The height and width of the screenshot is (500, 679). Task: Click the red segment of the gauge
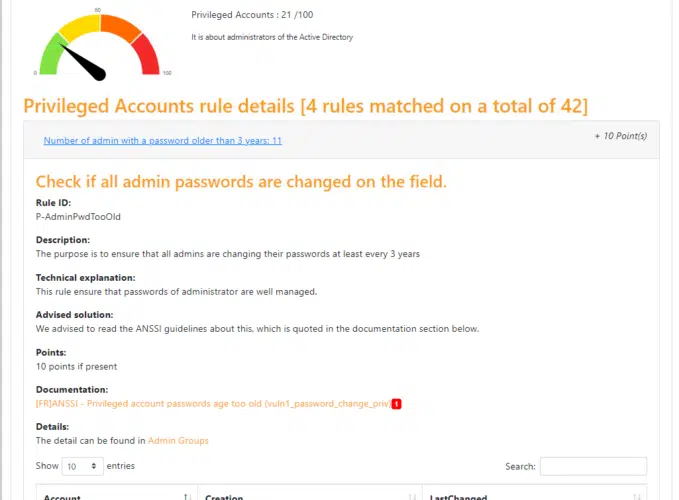[148, 56]
